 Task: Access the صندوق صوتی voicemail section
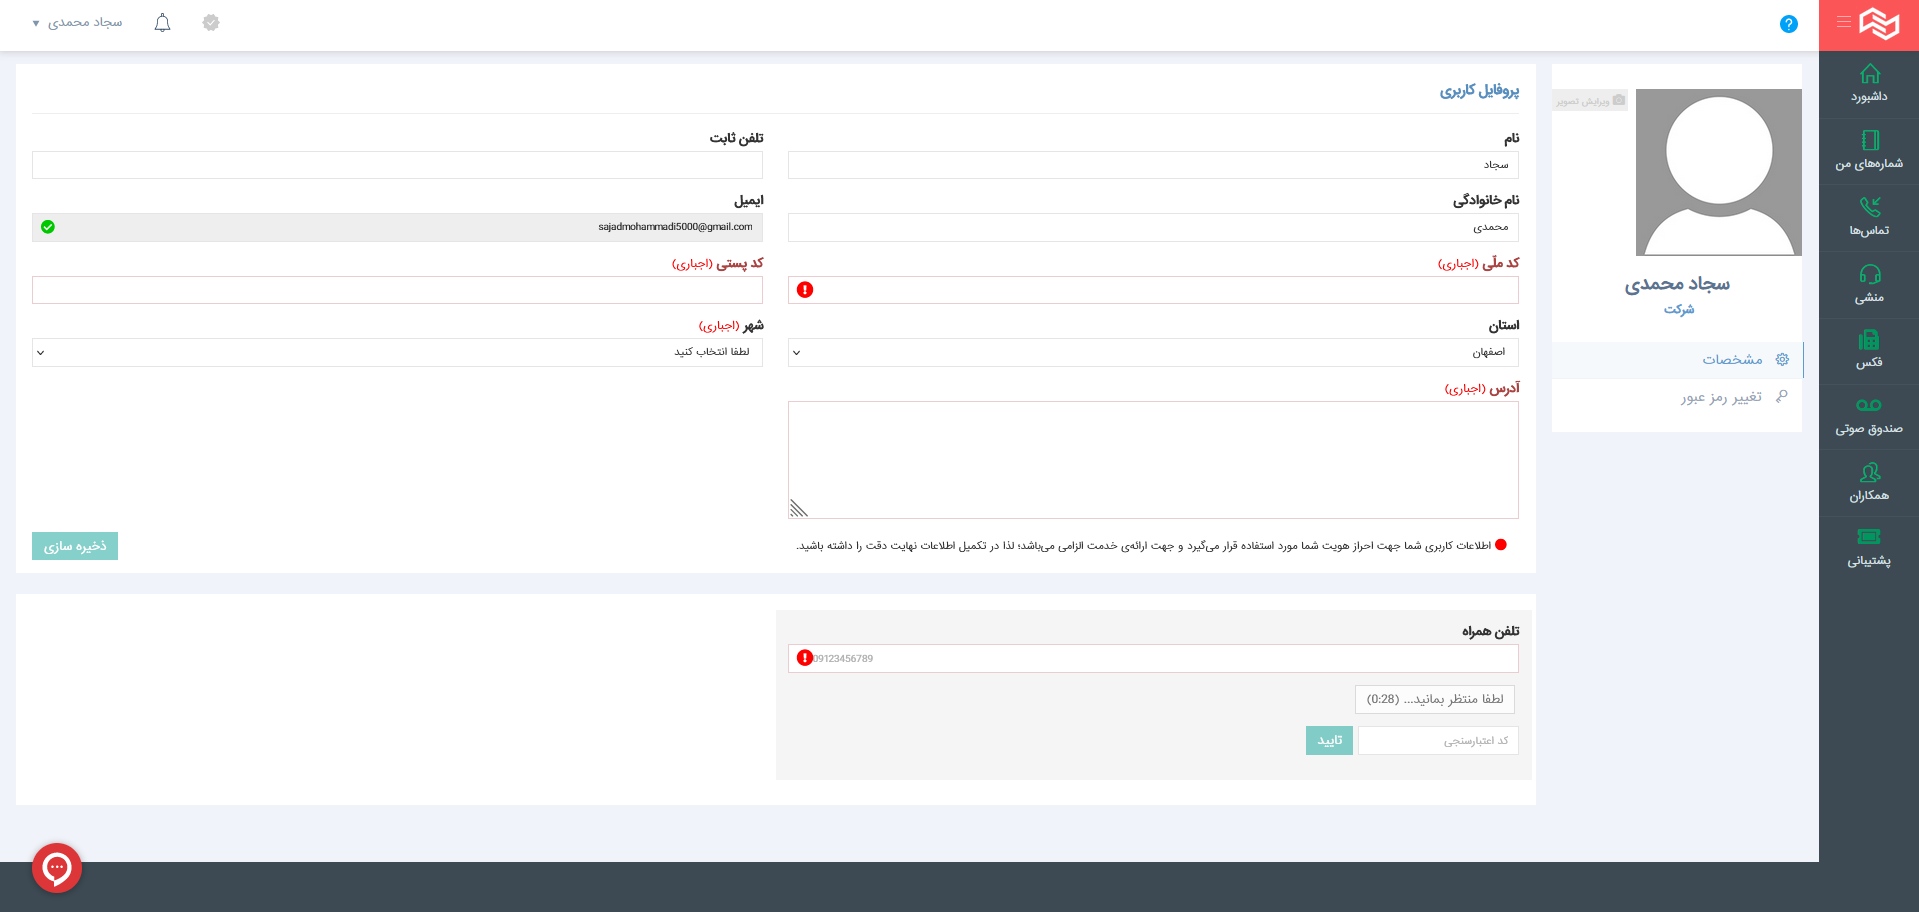1868,417
